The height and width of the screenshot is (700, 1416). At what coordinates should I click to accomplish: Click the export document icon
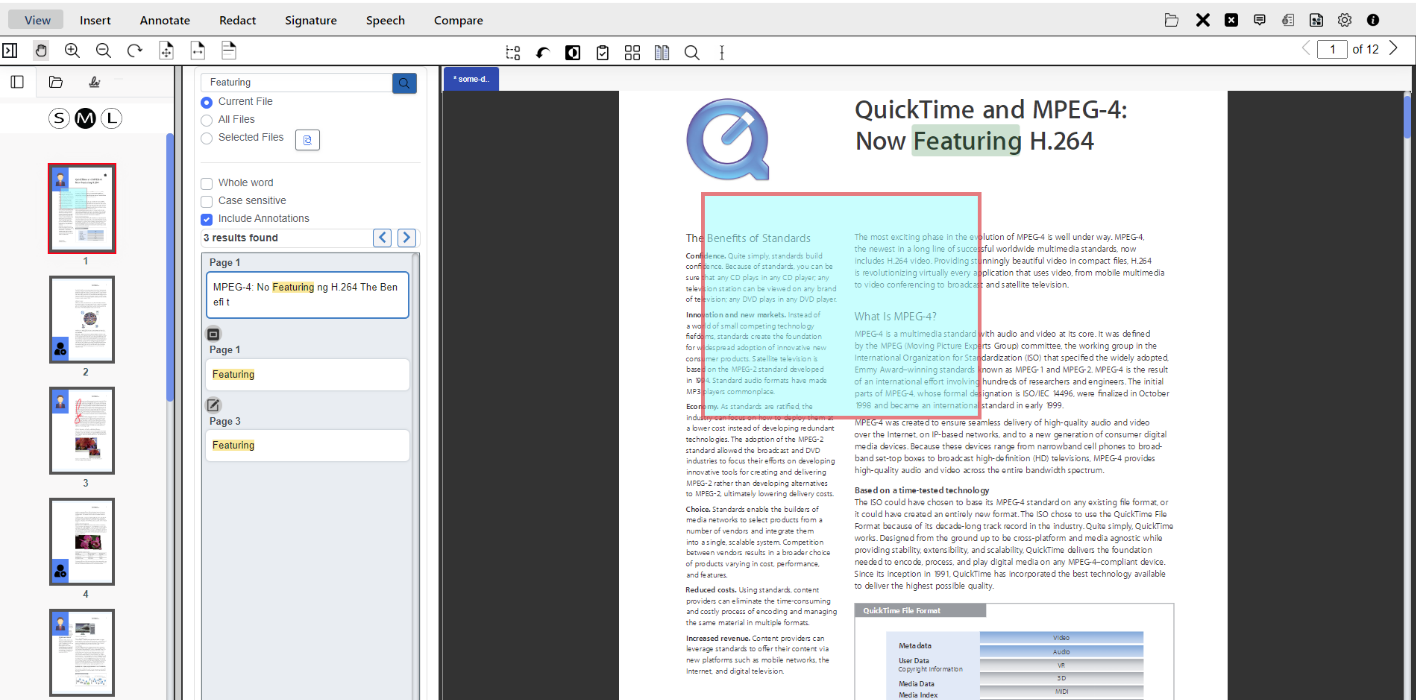tap(1317, 20)
